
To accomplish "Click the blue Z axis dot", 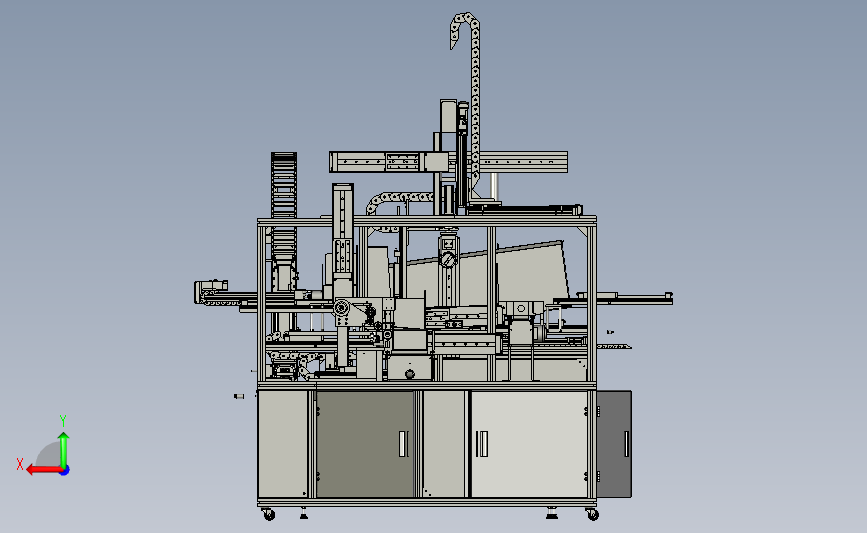I will (x=65, y=471).
